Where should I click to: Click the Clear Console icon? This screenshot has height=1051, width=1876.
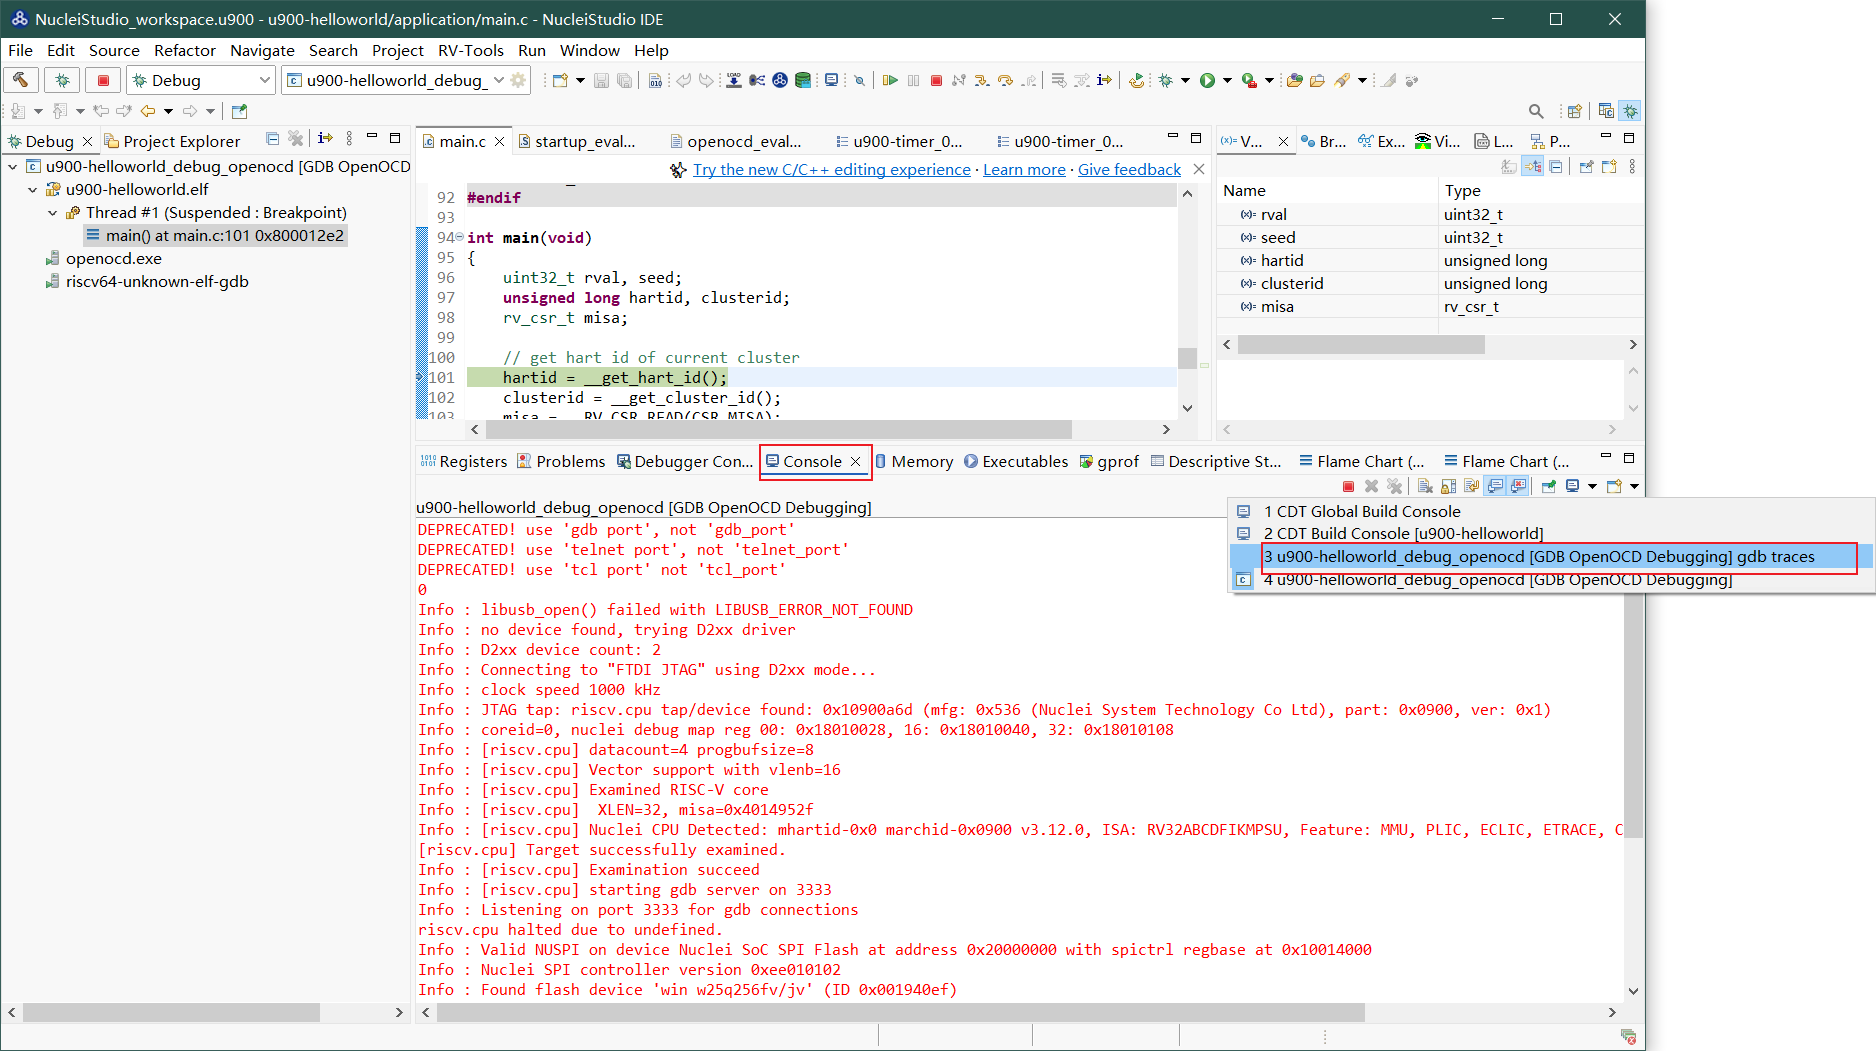(1425, 486)
